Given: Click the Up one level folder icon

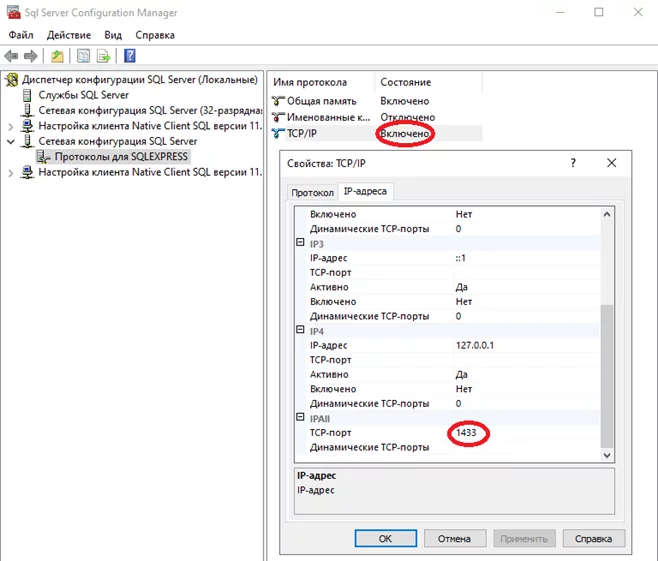Looking at the screenshot, I should point(58,56).
